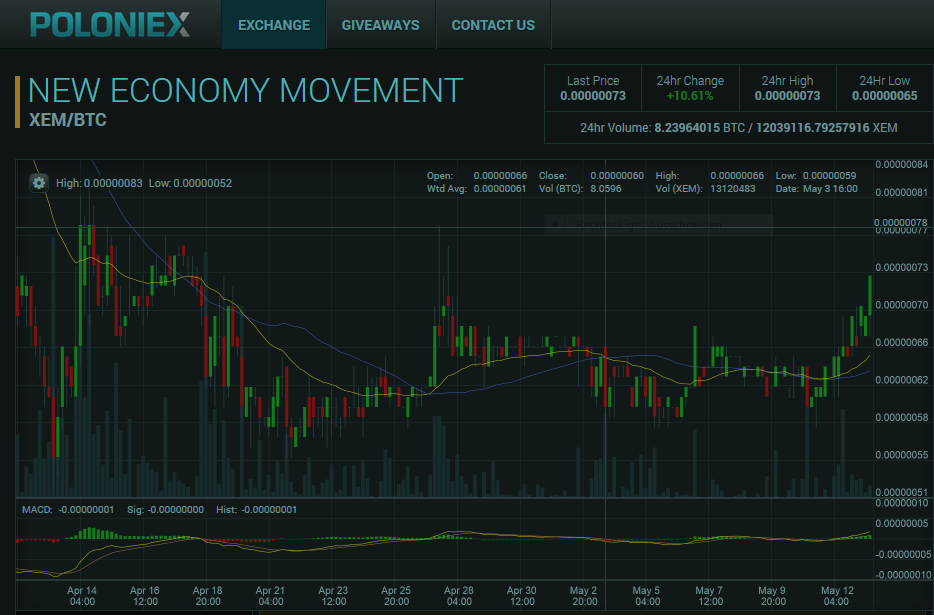The width and height of the screenshot is (934, 615).
Task: Open the Contact Us tab
Action: 493,25
